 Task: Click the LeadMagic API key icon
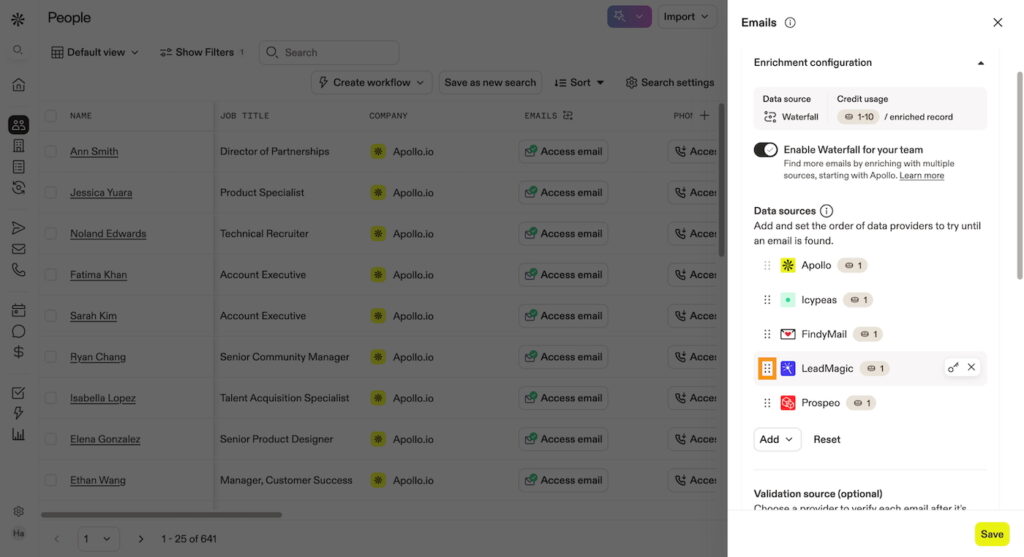(x=953, y=368)
